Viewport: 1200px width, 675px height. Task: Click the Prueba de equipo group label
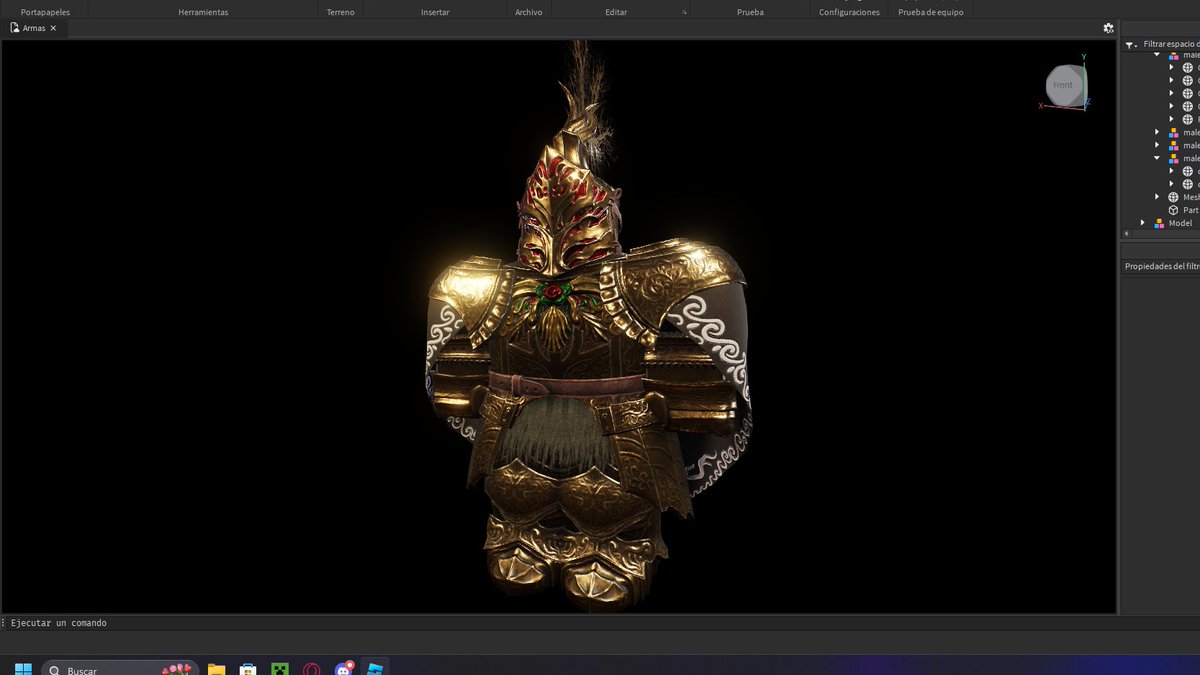931,12
